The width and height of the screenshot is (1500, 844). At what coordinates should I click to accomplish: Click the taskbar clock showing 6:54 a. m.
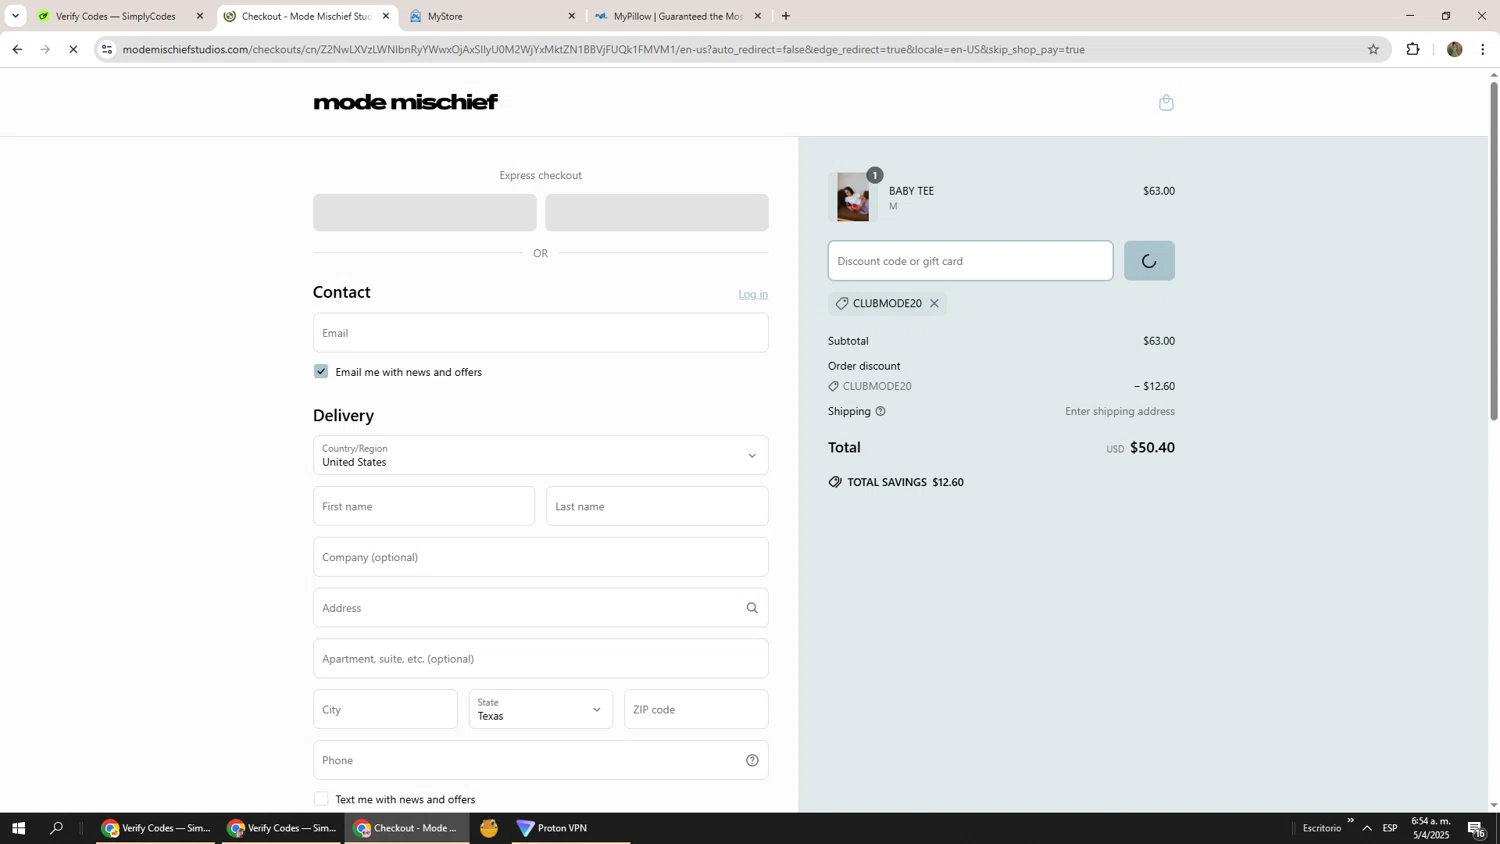tap(1431, 828)
